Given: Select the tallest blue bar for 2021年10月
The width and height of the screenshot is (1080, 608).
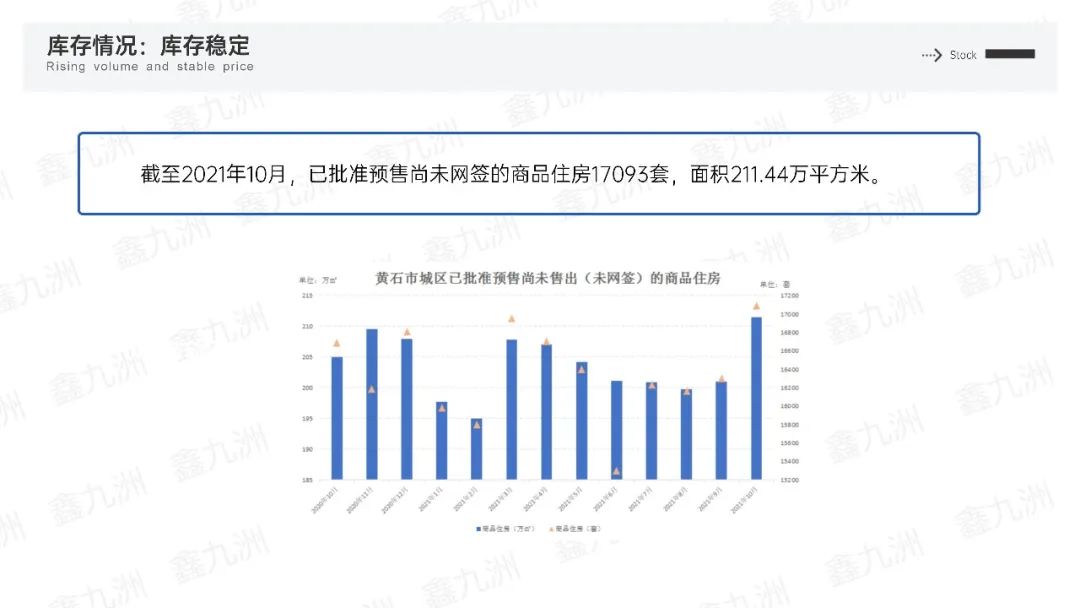Looking at the screenshot, I should [x=756, y=398].
